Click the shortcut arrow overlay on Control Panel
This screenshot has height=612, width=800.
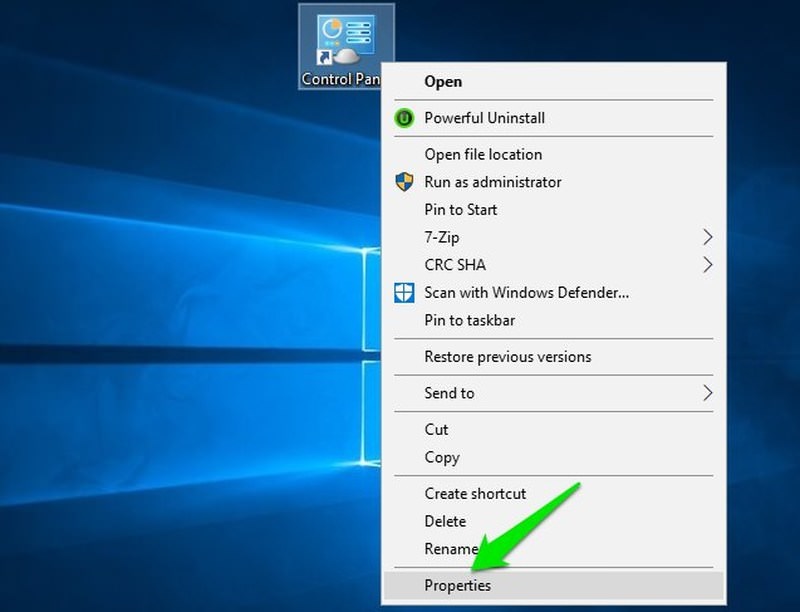pyautogui.click(x=326, y=58)
